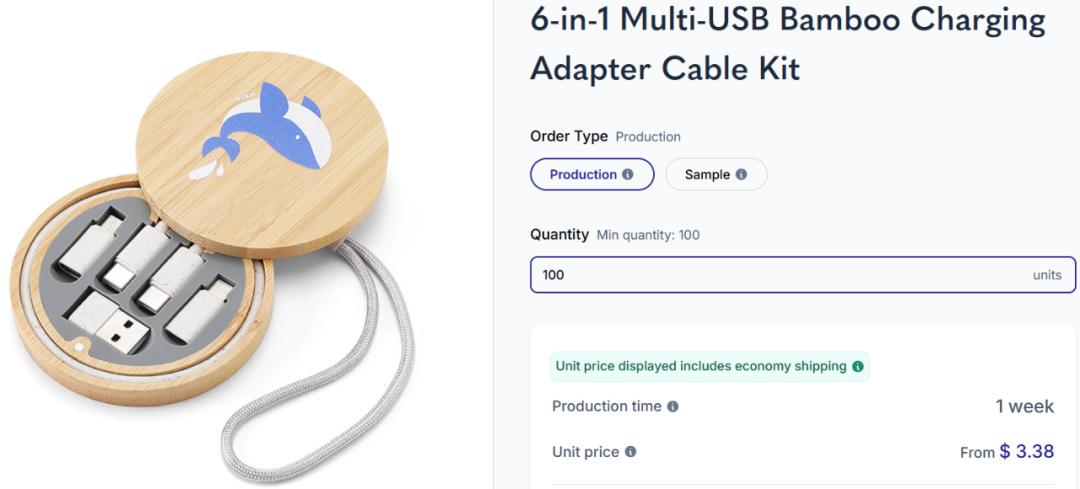Click the '1 week' production time value
The width and height of the screenshot is (1080, 489).
click(x=1024, y=406)
